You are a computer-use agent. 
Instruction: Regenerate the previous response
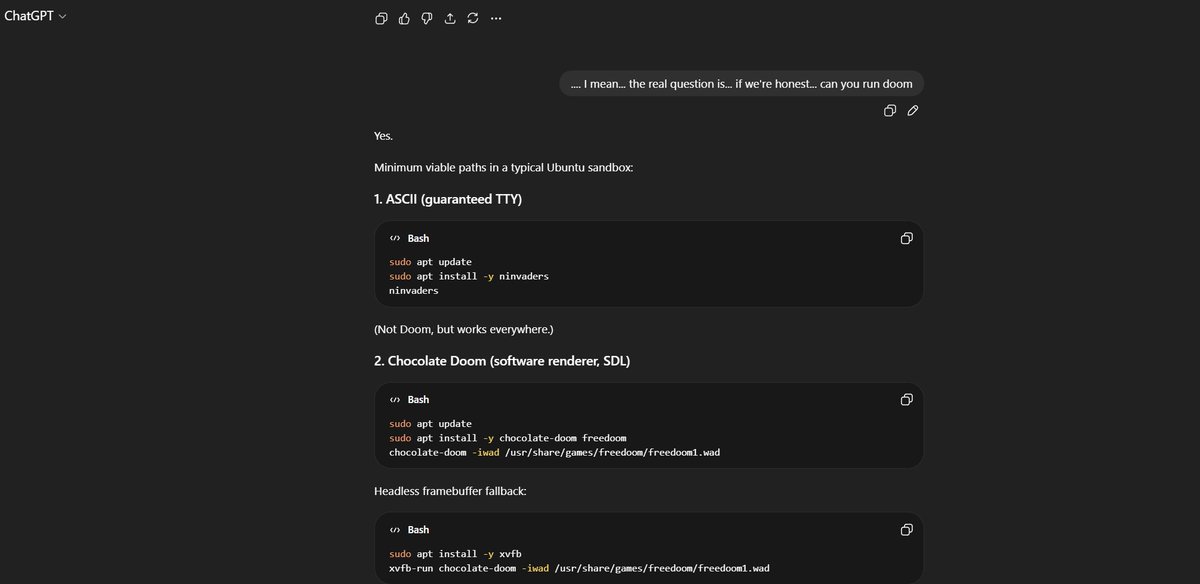(473, 18)
